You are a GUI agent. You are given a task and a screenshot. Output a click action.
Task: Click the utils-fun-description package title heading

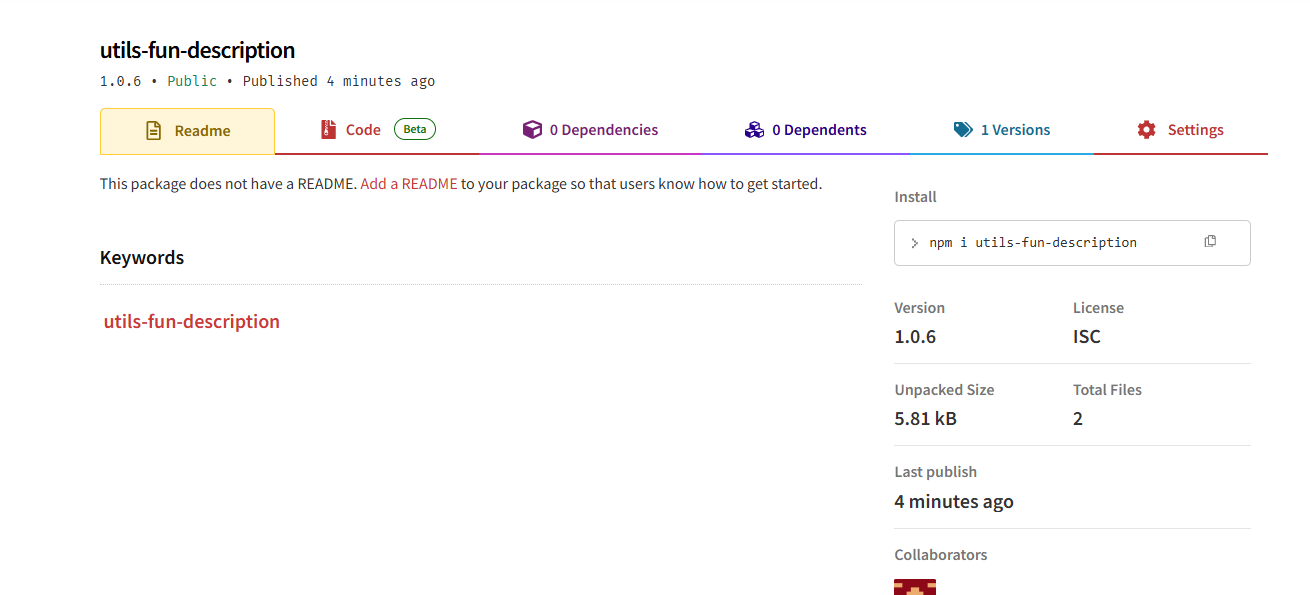pos(197,51)
